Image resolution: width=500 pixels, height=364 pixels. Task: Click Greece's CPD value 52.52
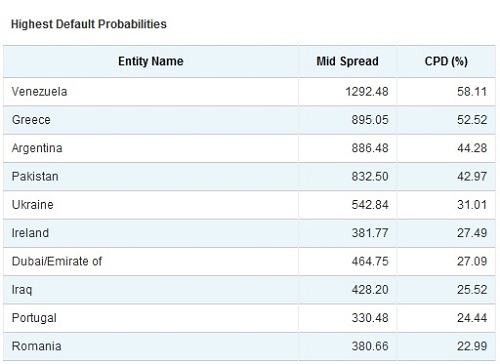tap(472, 120)
